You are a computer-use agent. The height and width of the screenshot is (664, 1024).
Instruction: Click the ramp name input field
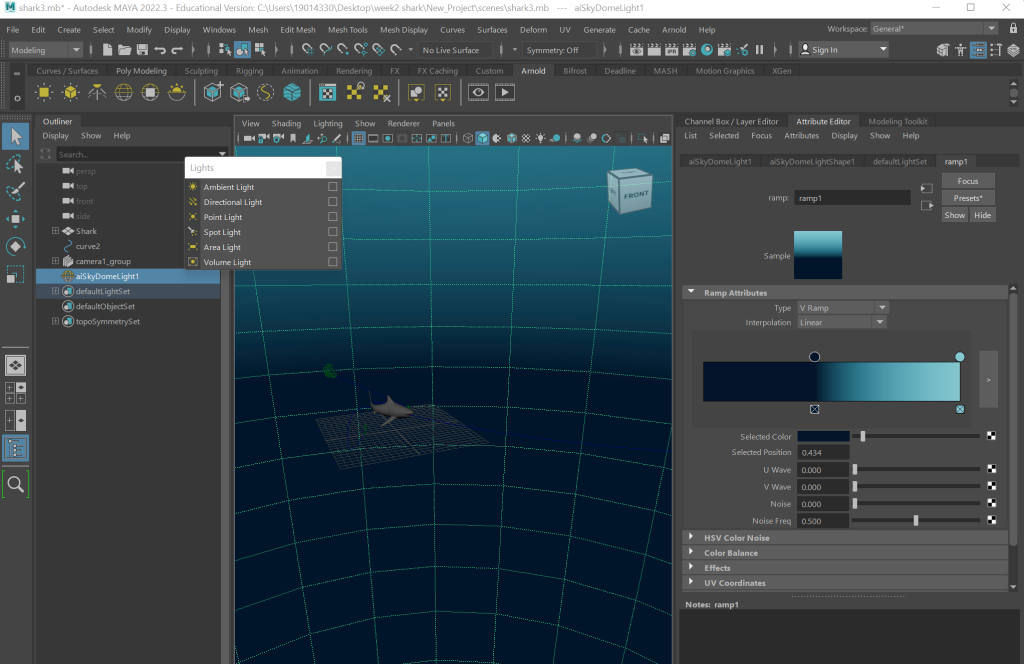point(852,198)
